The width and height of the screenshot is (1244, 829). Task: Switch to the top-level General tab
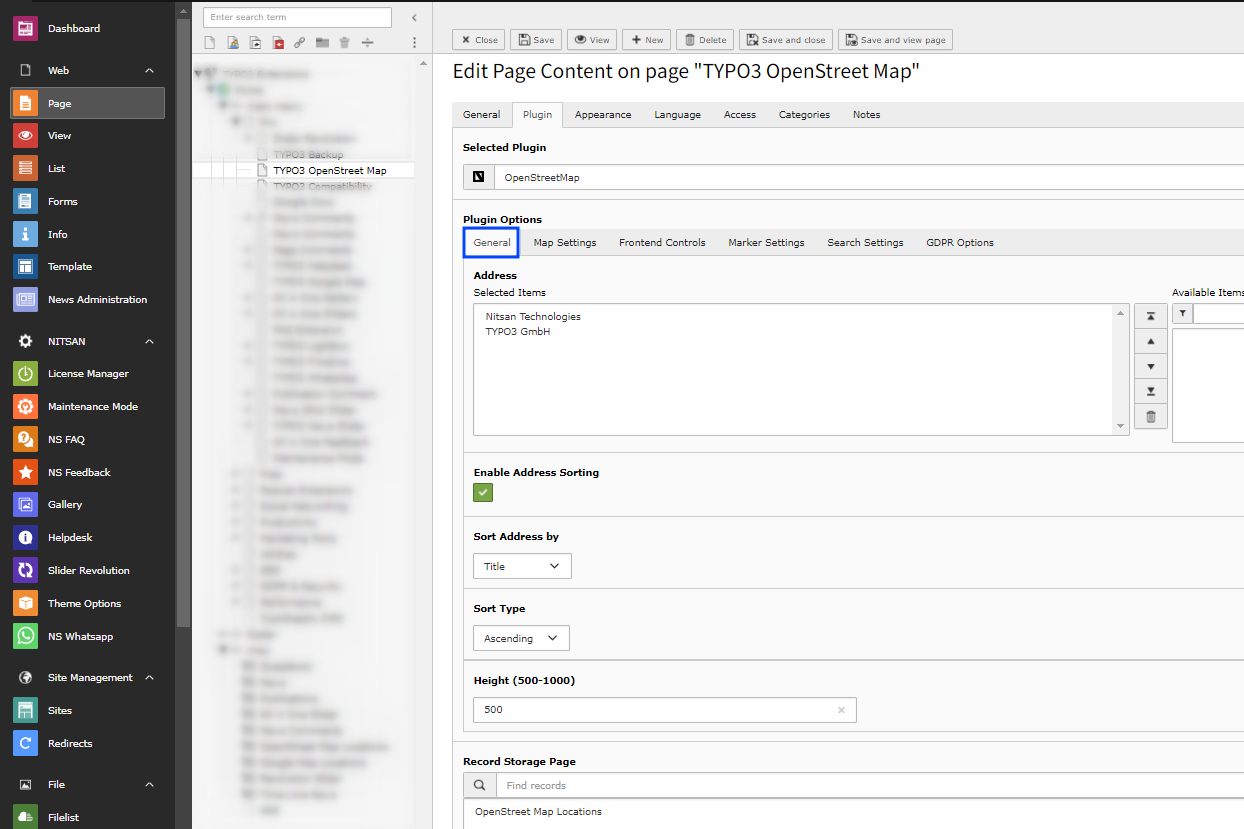[481, 115]
